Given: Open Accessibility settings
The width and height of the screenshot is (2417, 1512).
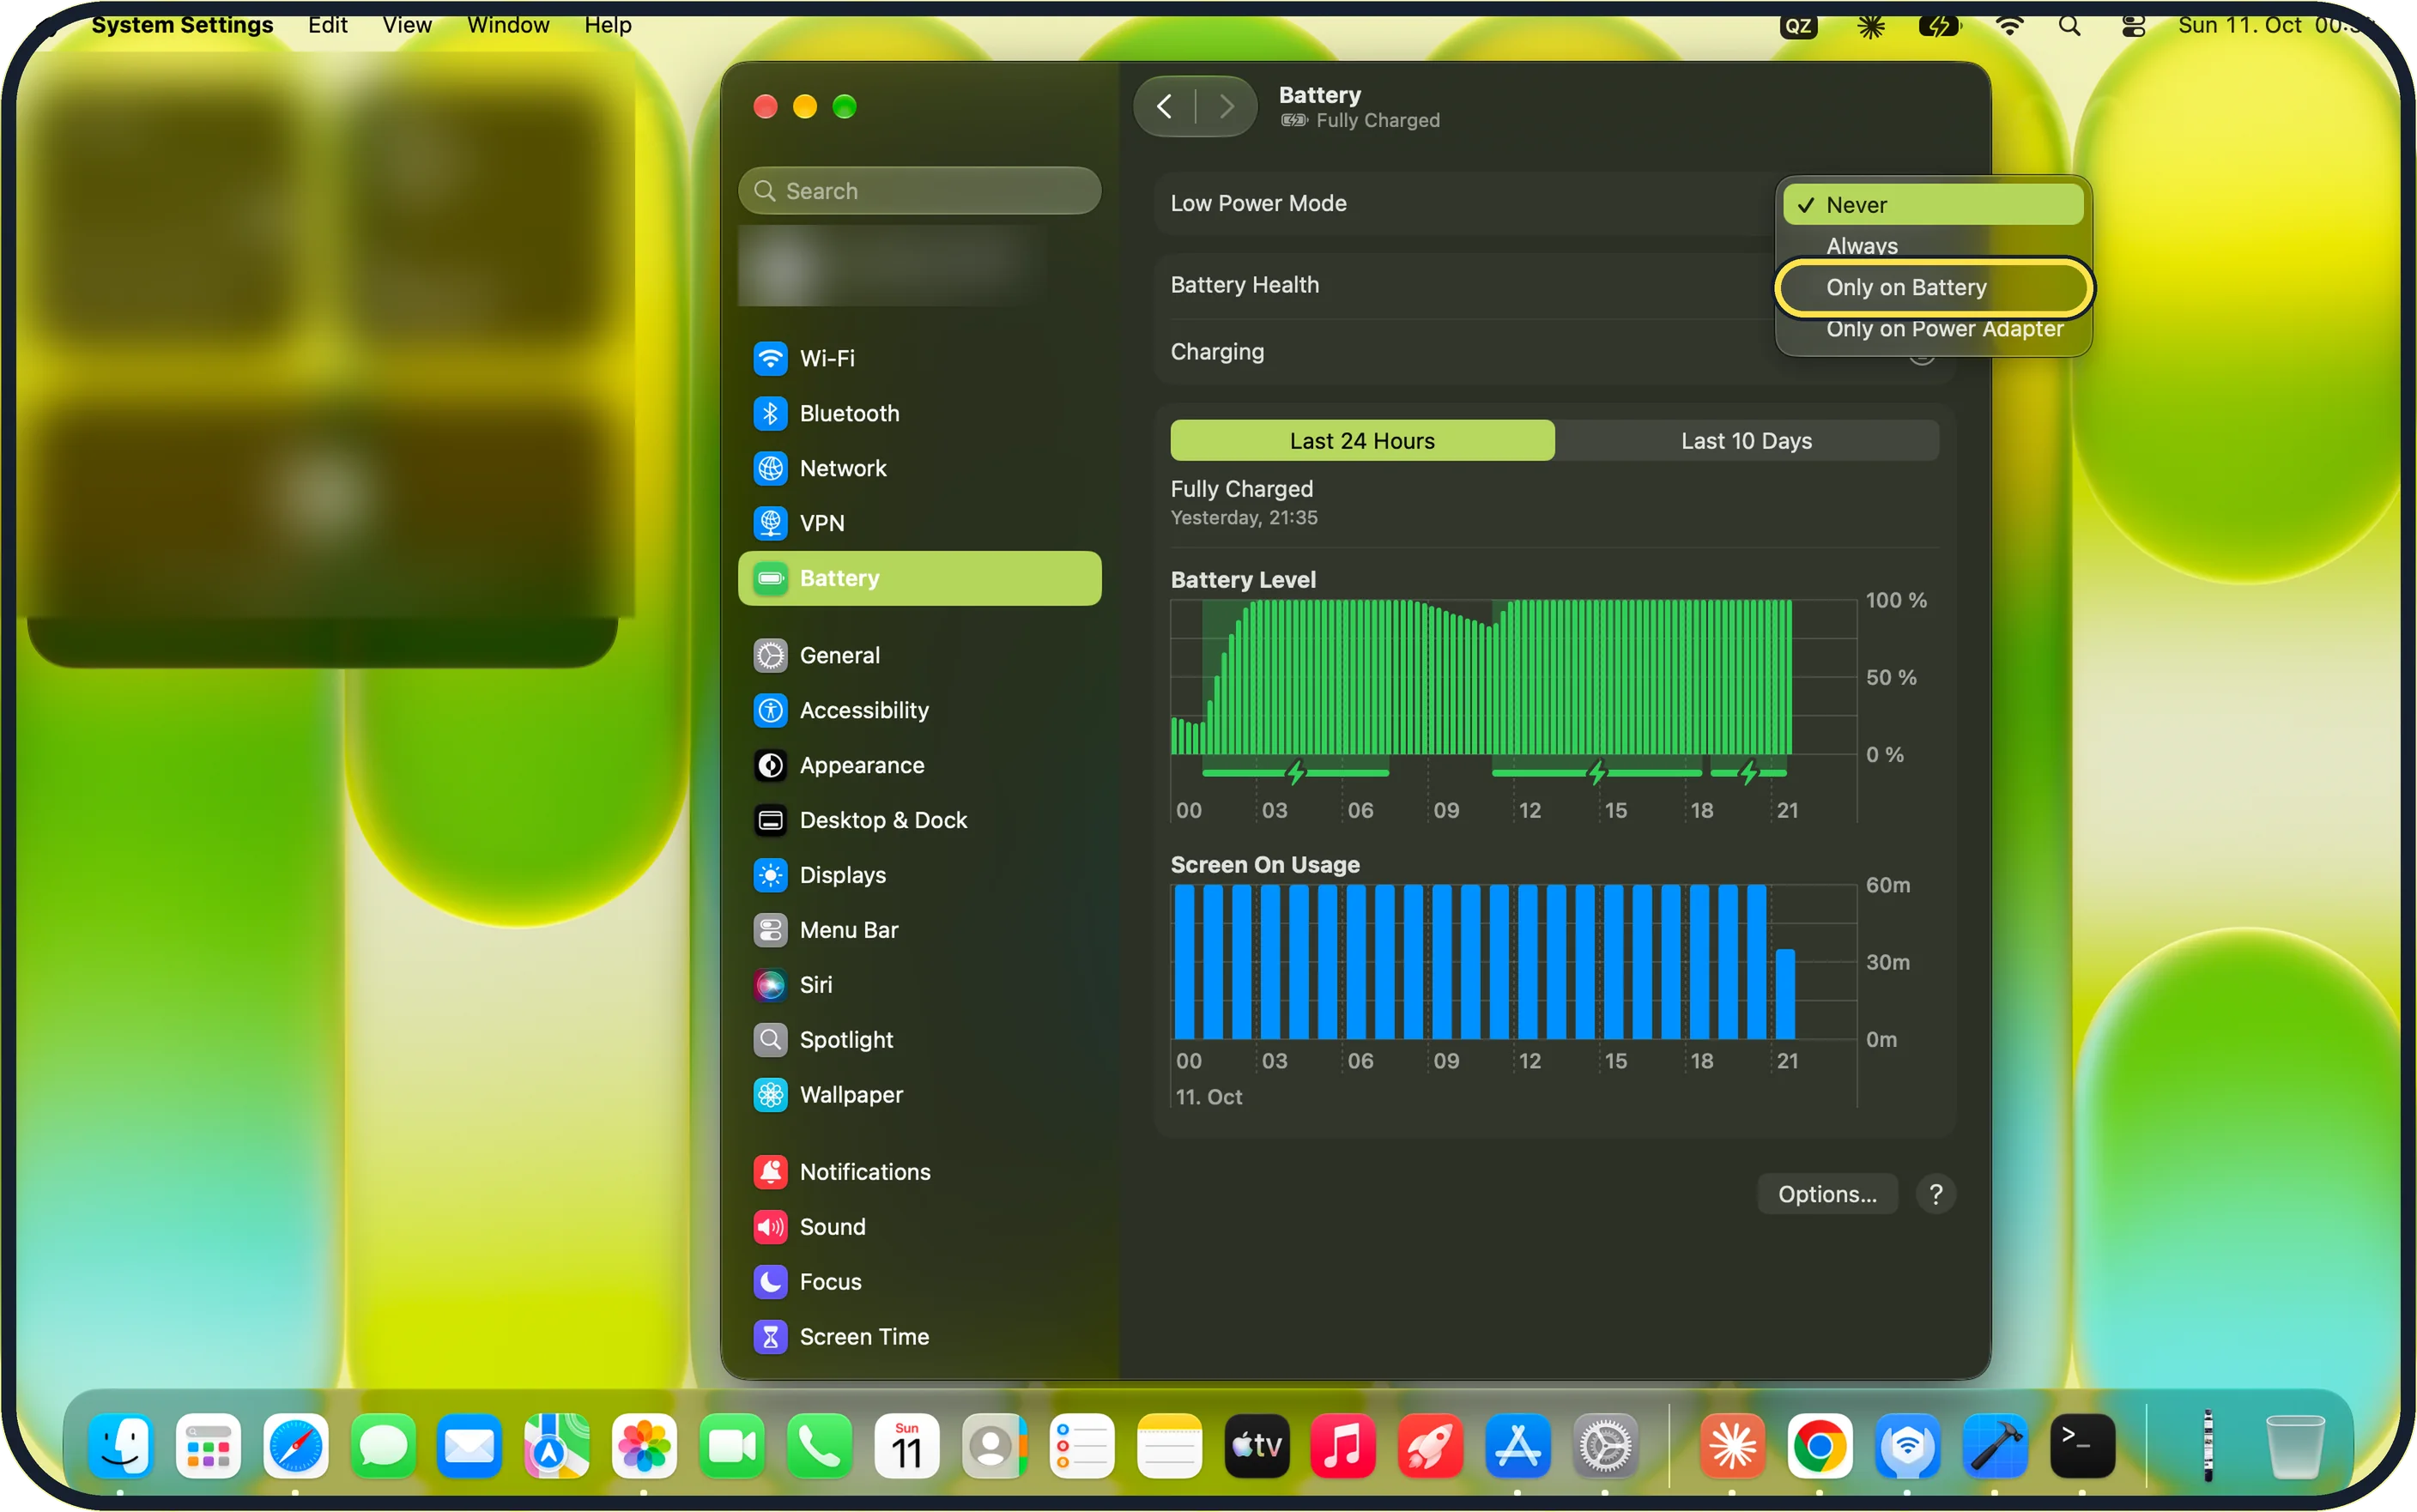Looking at the screenshot, I should (919, 710).
